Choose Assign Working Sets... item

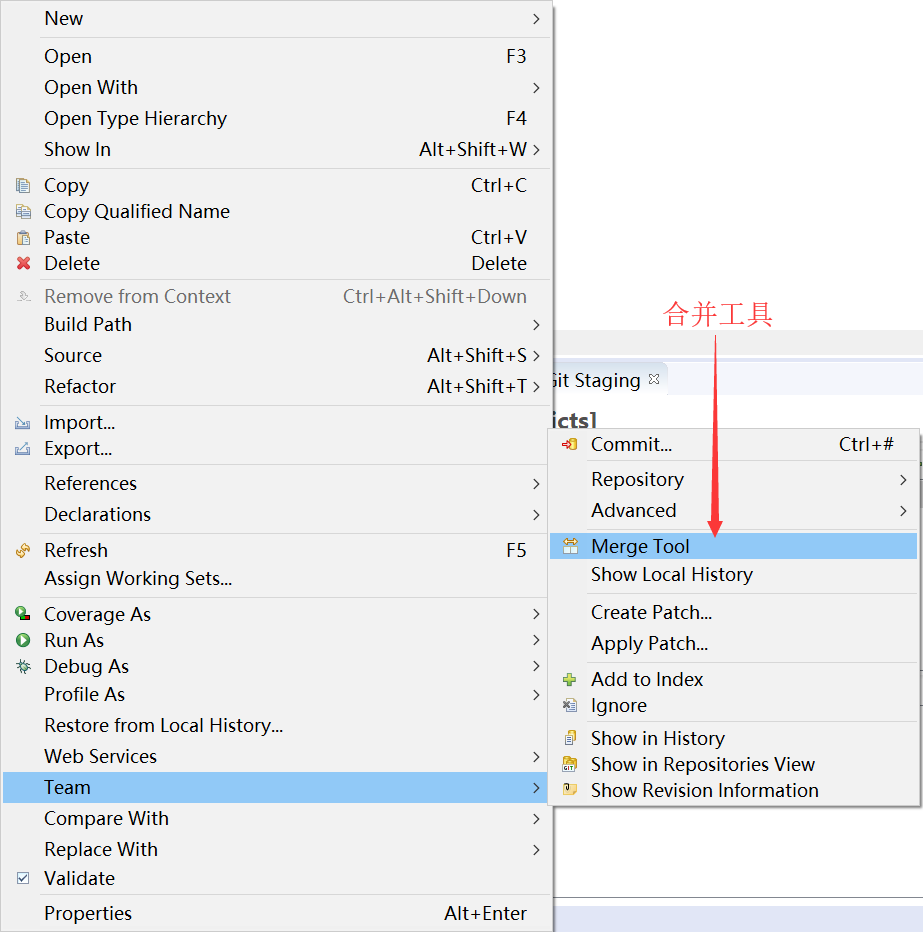(x=275, y=578)
